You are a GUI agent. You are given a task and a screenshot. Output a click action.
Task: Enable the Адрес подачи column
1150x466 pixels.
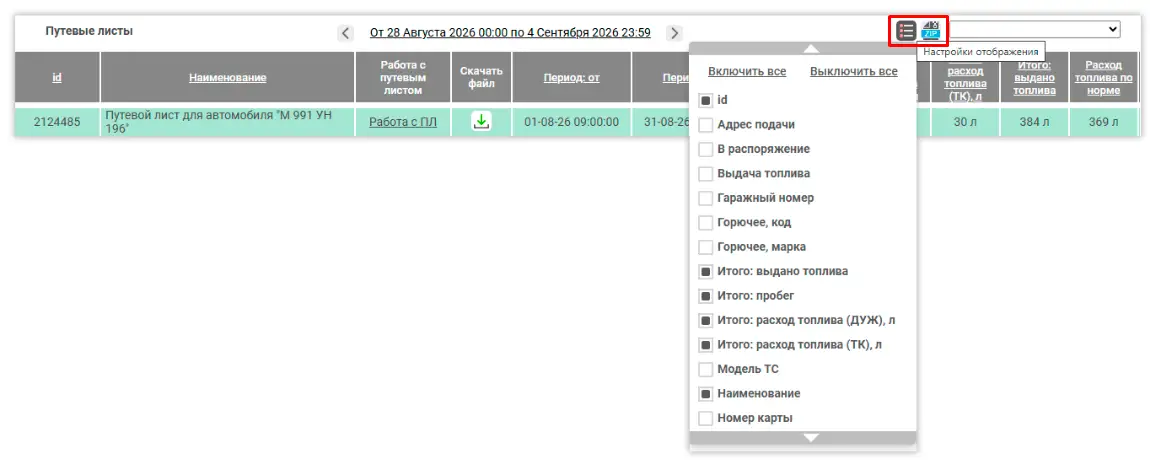tap(706, 125)
